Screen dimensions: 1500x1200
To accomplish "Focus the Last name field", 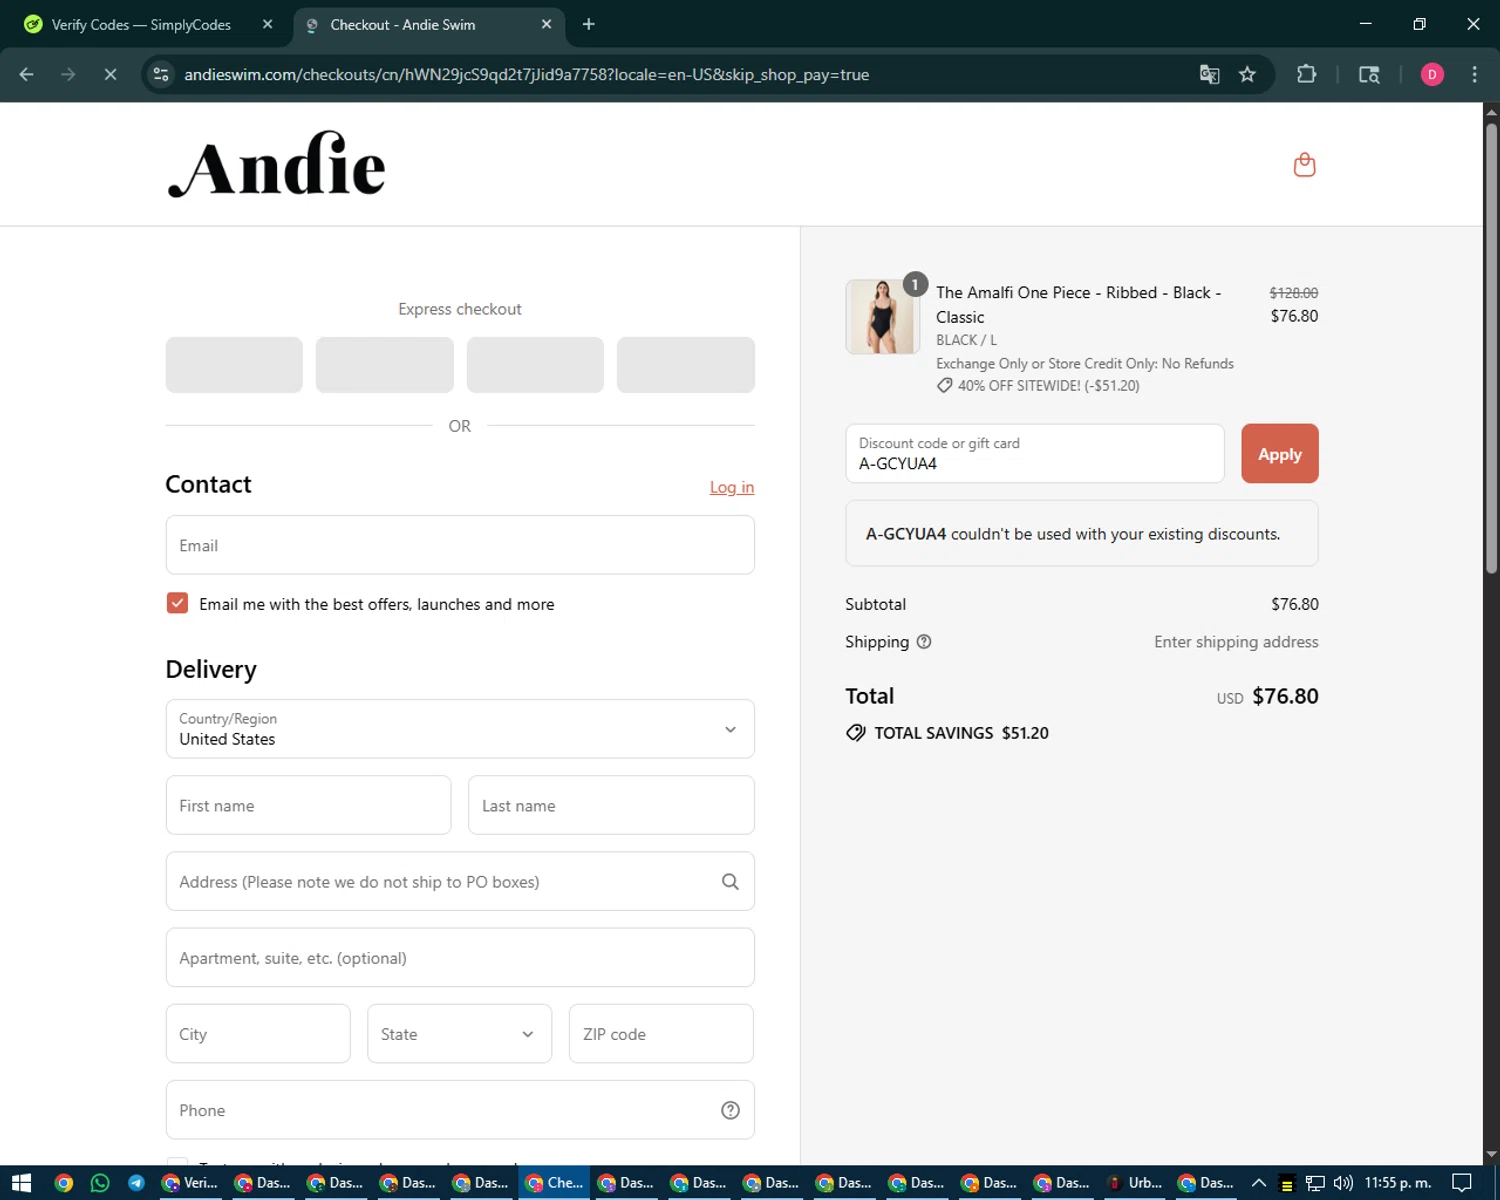I will pos(611,805).
